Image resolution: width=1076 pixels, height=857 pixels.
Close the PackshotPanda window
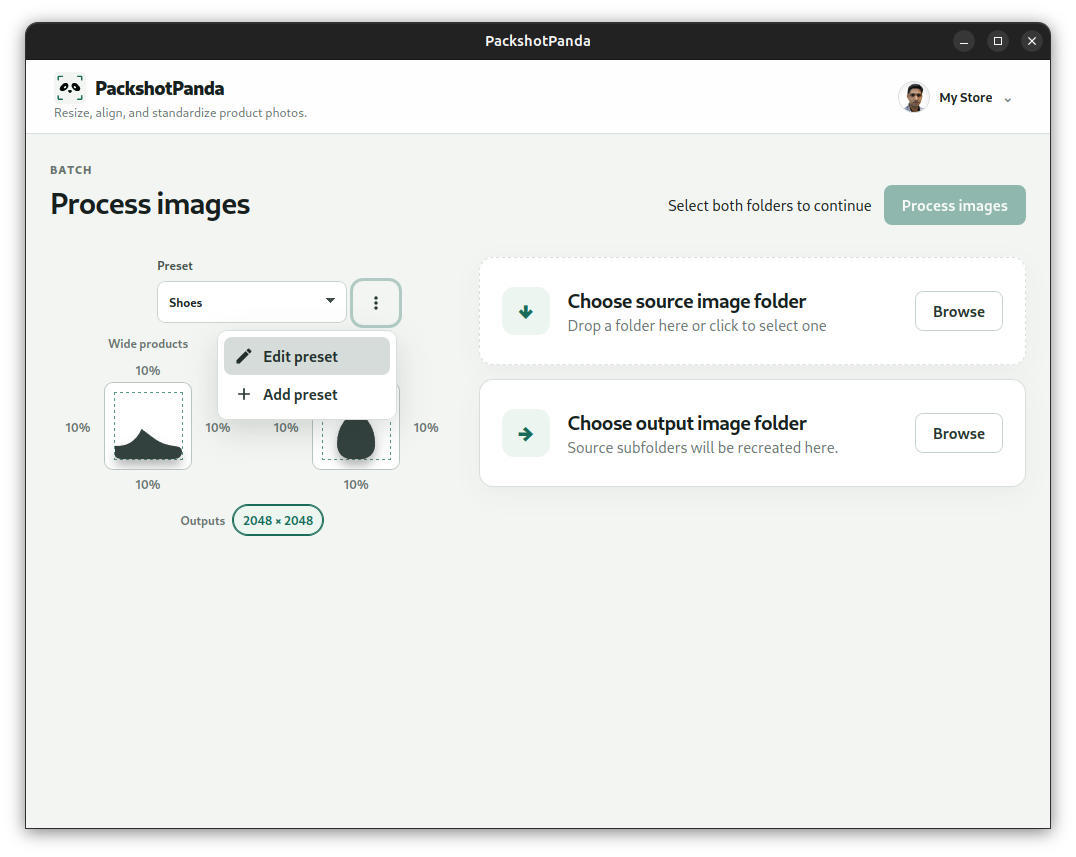1031,41
